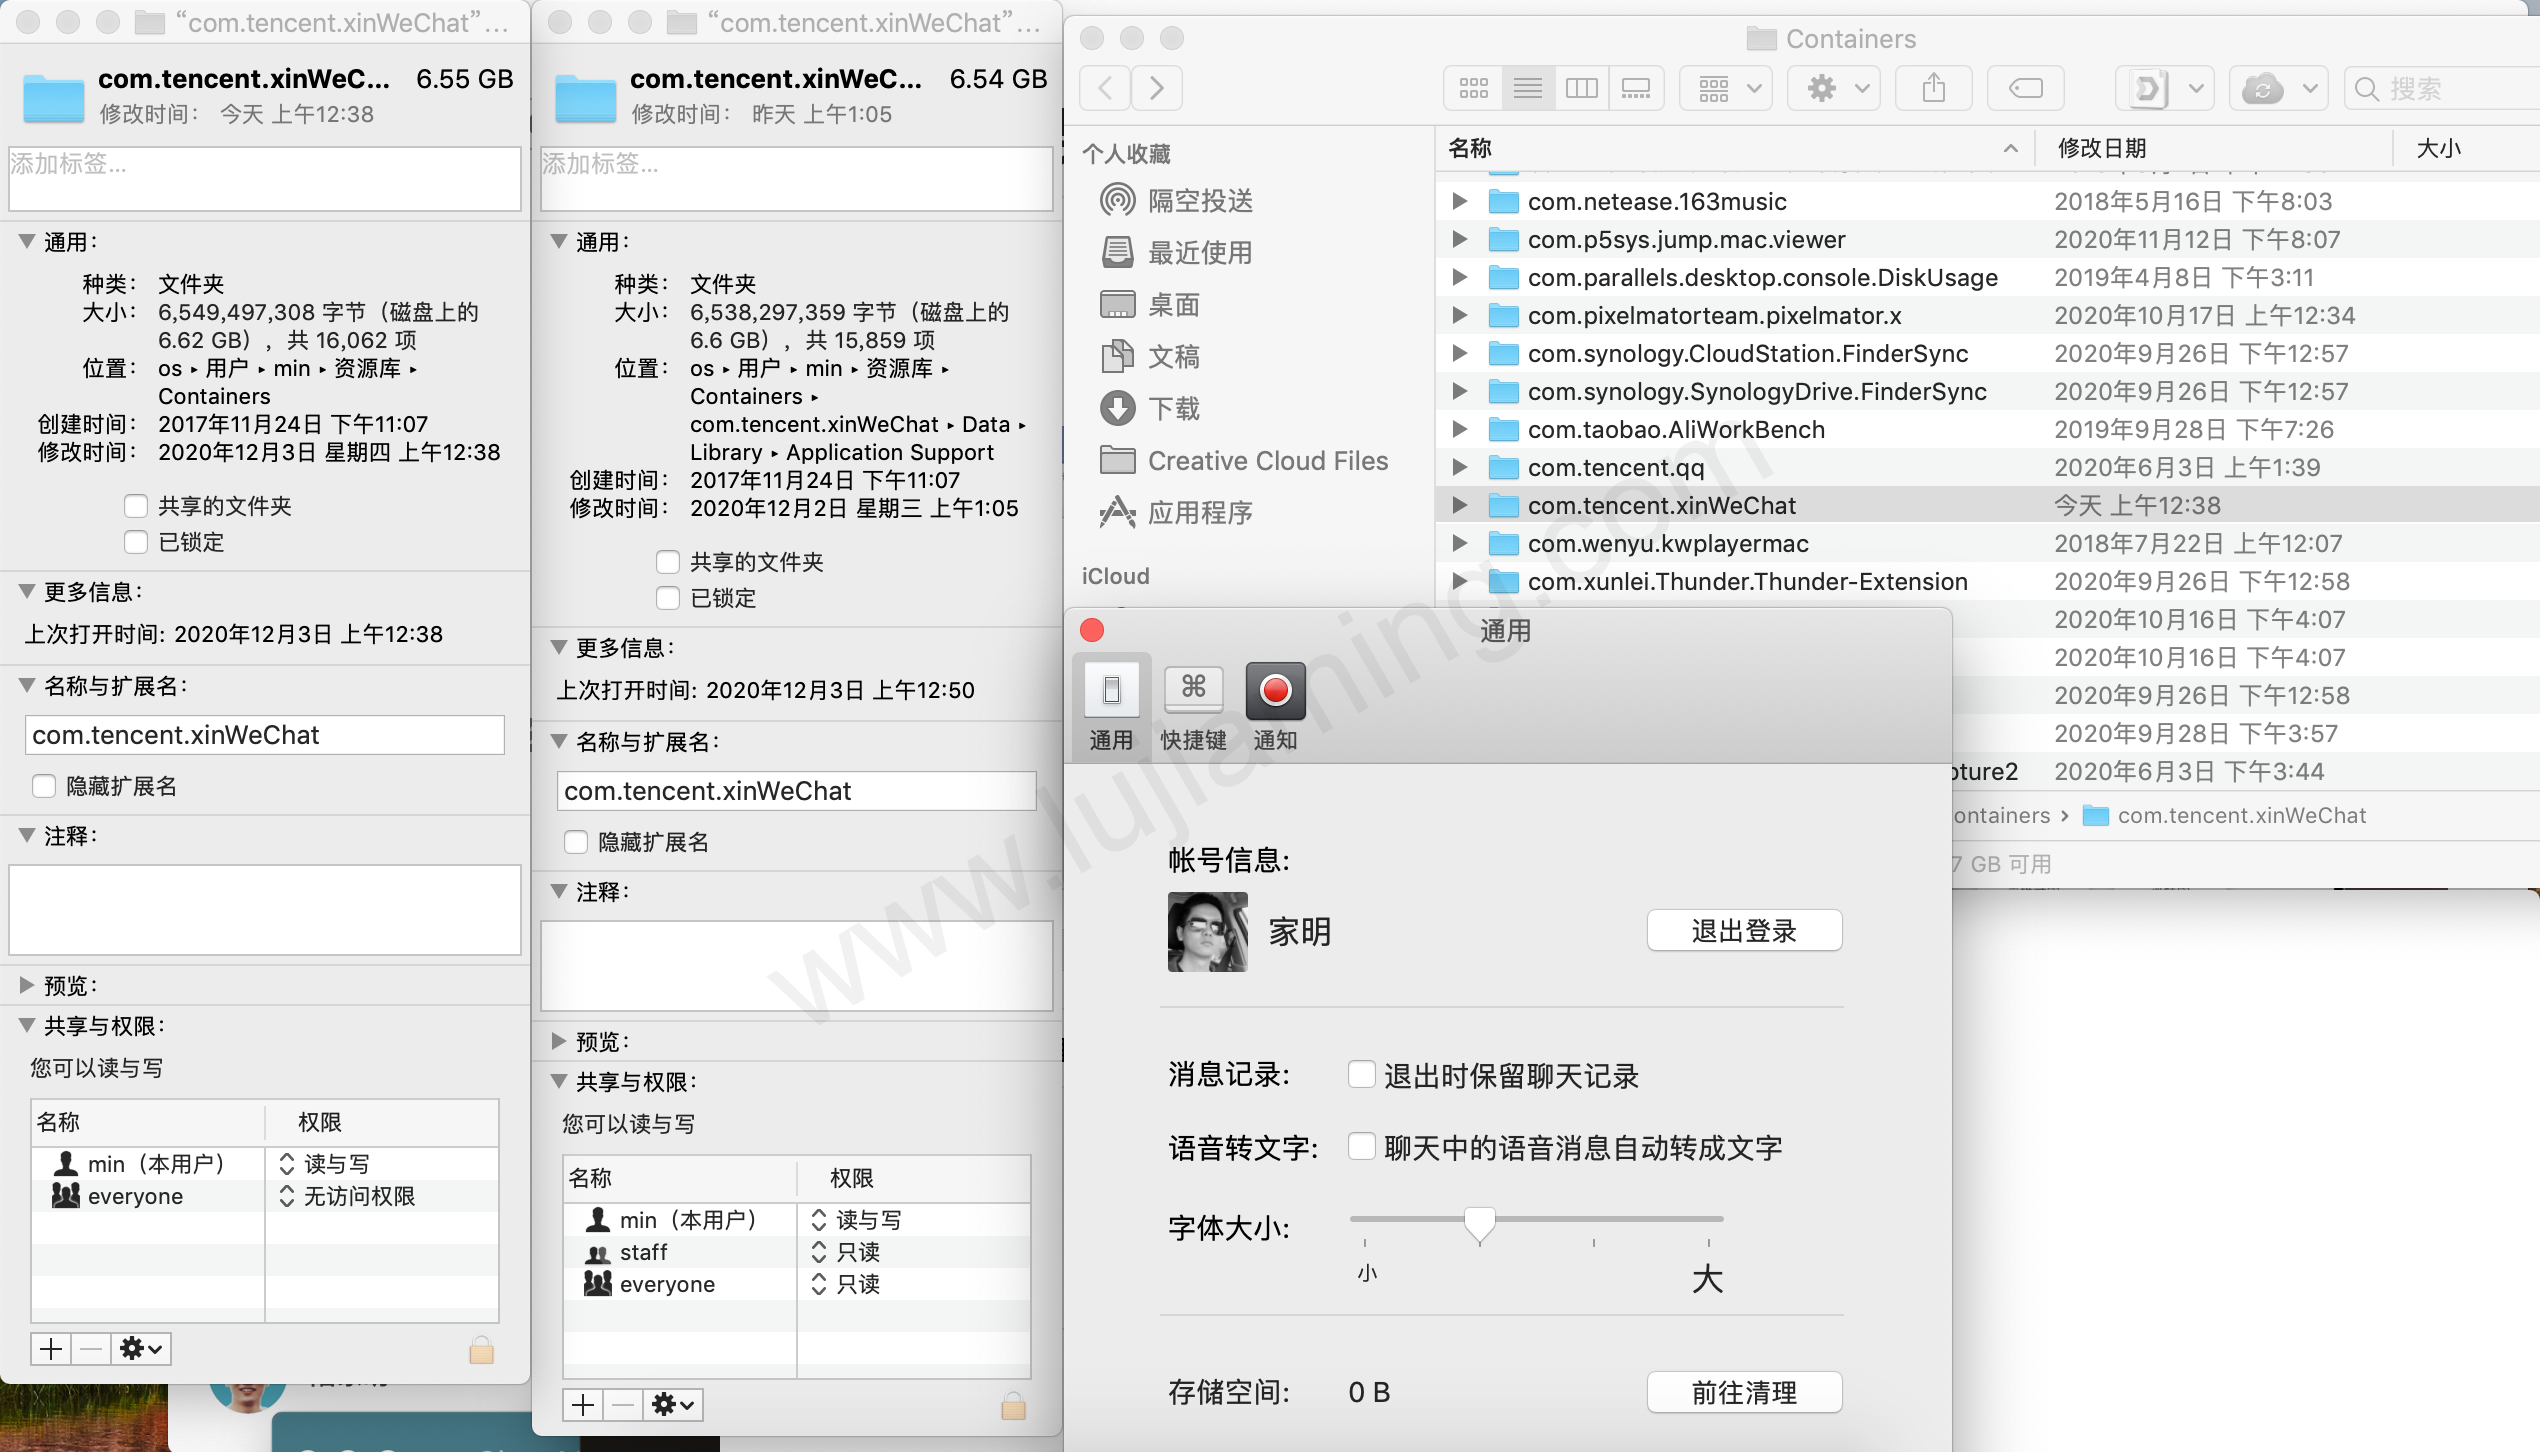
Task: Open the Finder action gear menu
Action: (x=1835, y=89)
